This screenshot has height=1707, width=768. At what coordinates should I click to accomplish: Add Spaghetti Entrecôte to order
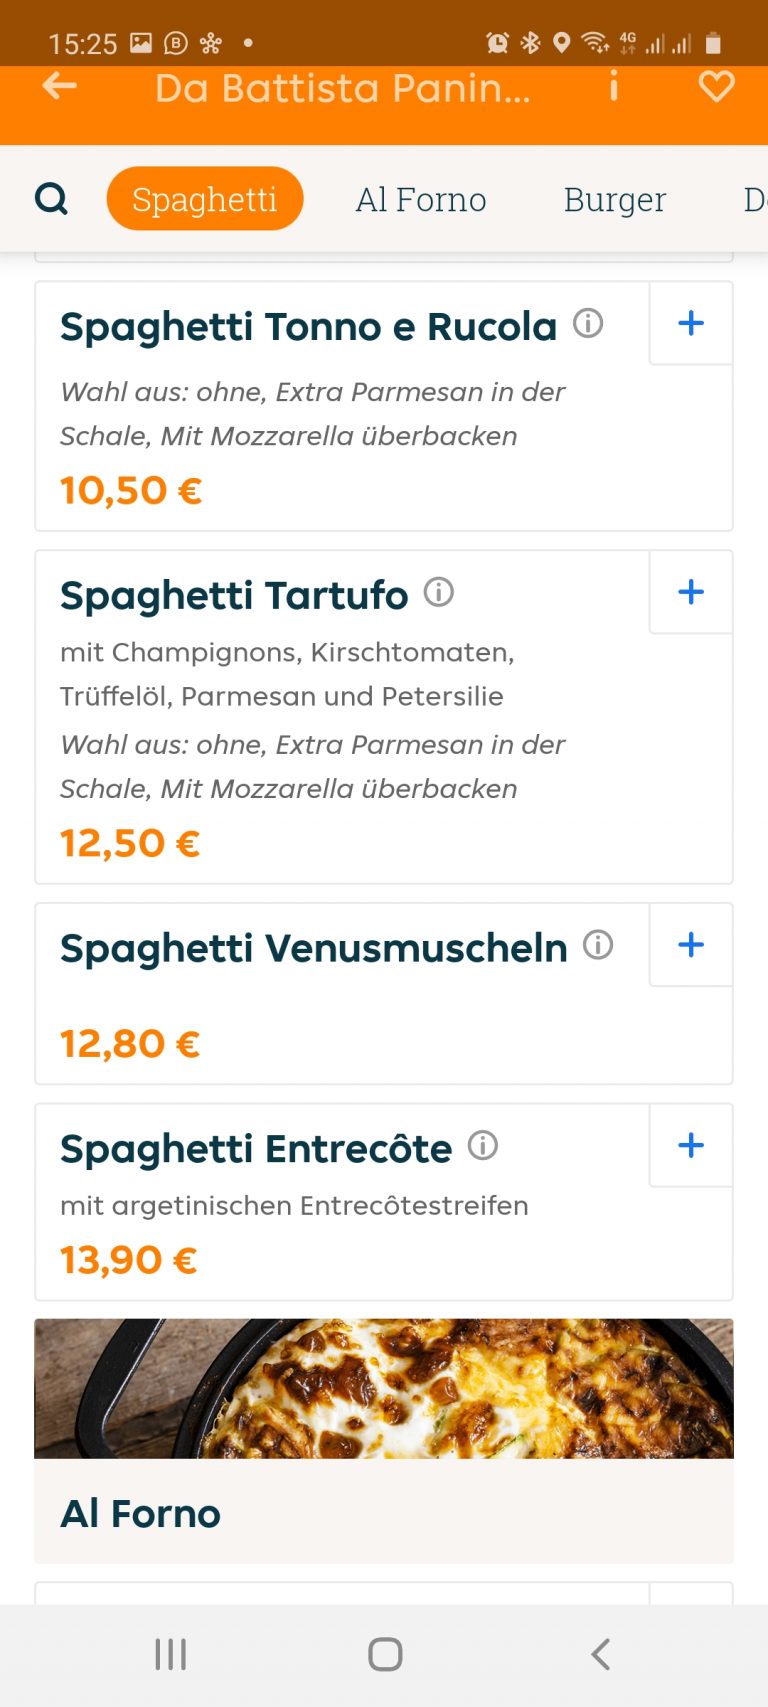[691, 1146]
